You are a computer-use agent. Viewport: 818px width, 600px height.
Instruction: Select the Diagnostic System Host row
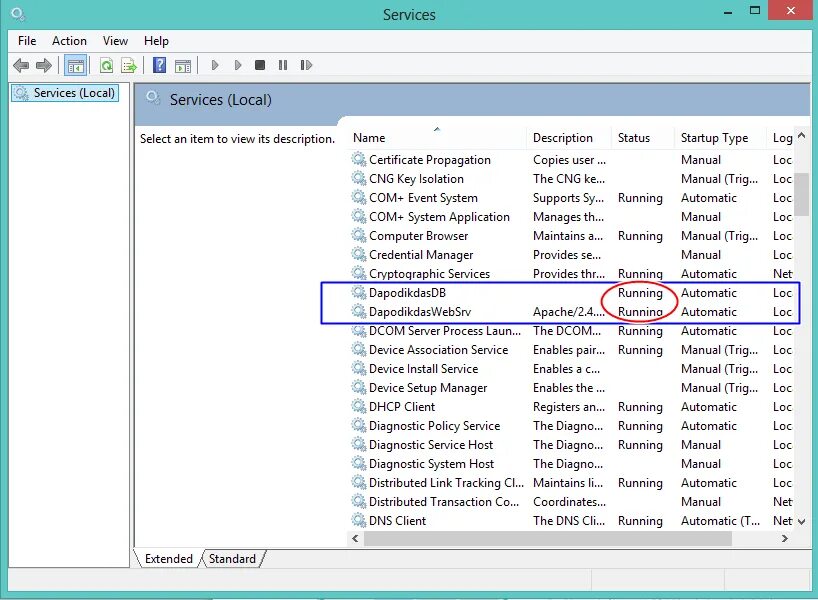571,464
